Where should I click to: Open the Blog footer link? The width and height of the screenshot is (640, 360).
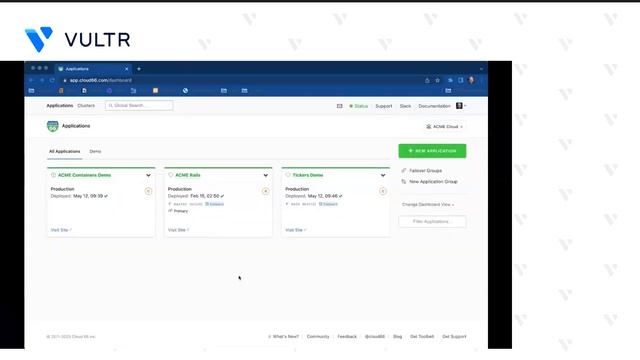coord(398,337)
